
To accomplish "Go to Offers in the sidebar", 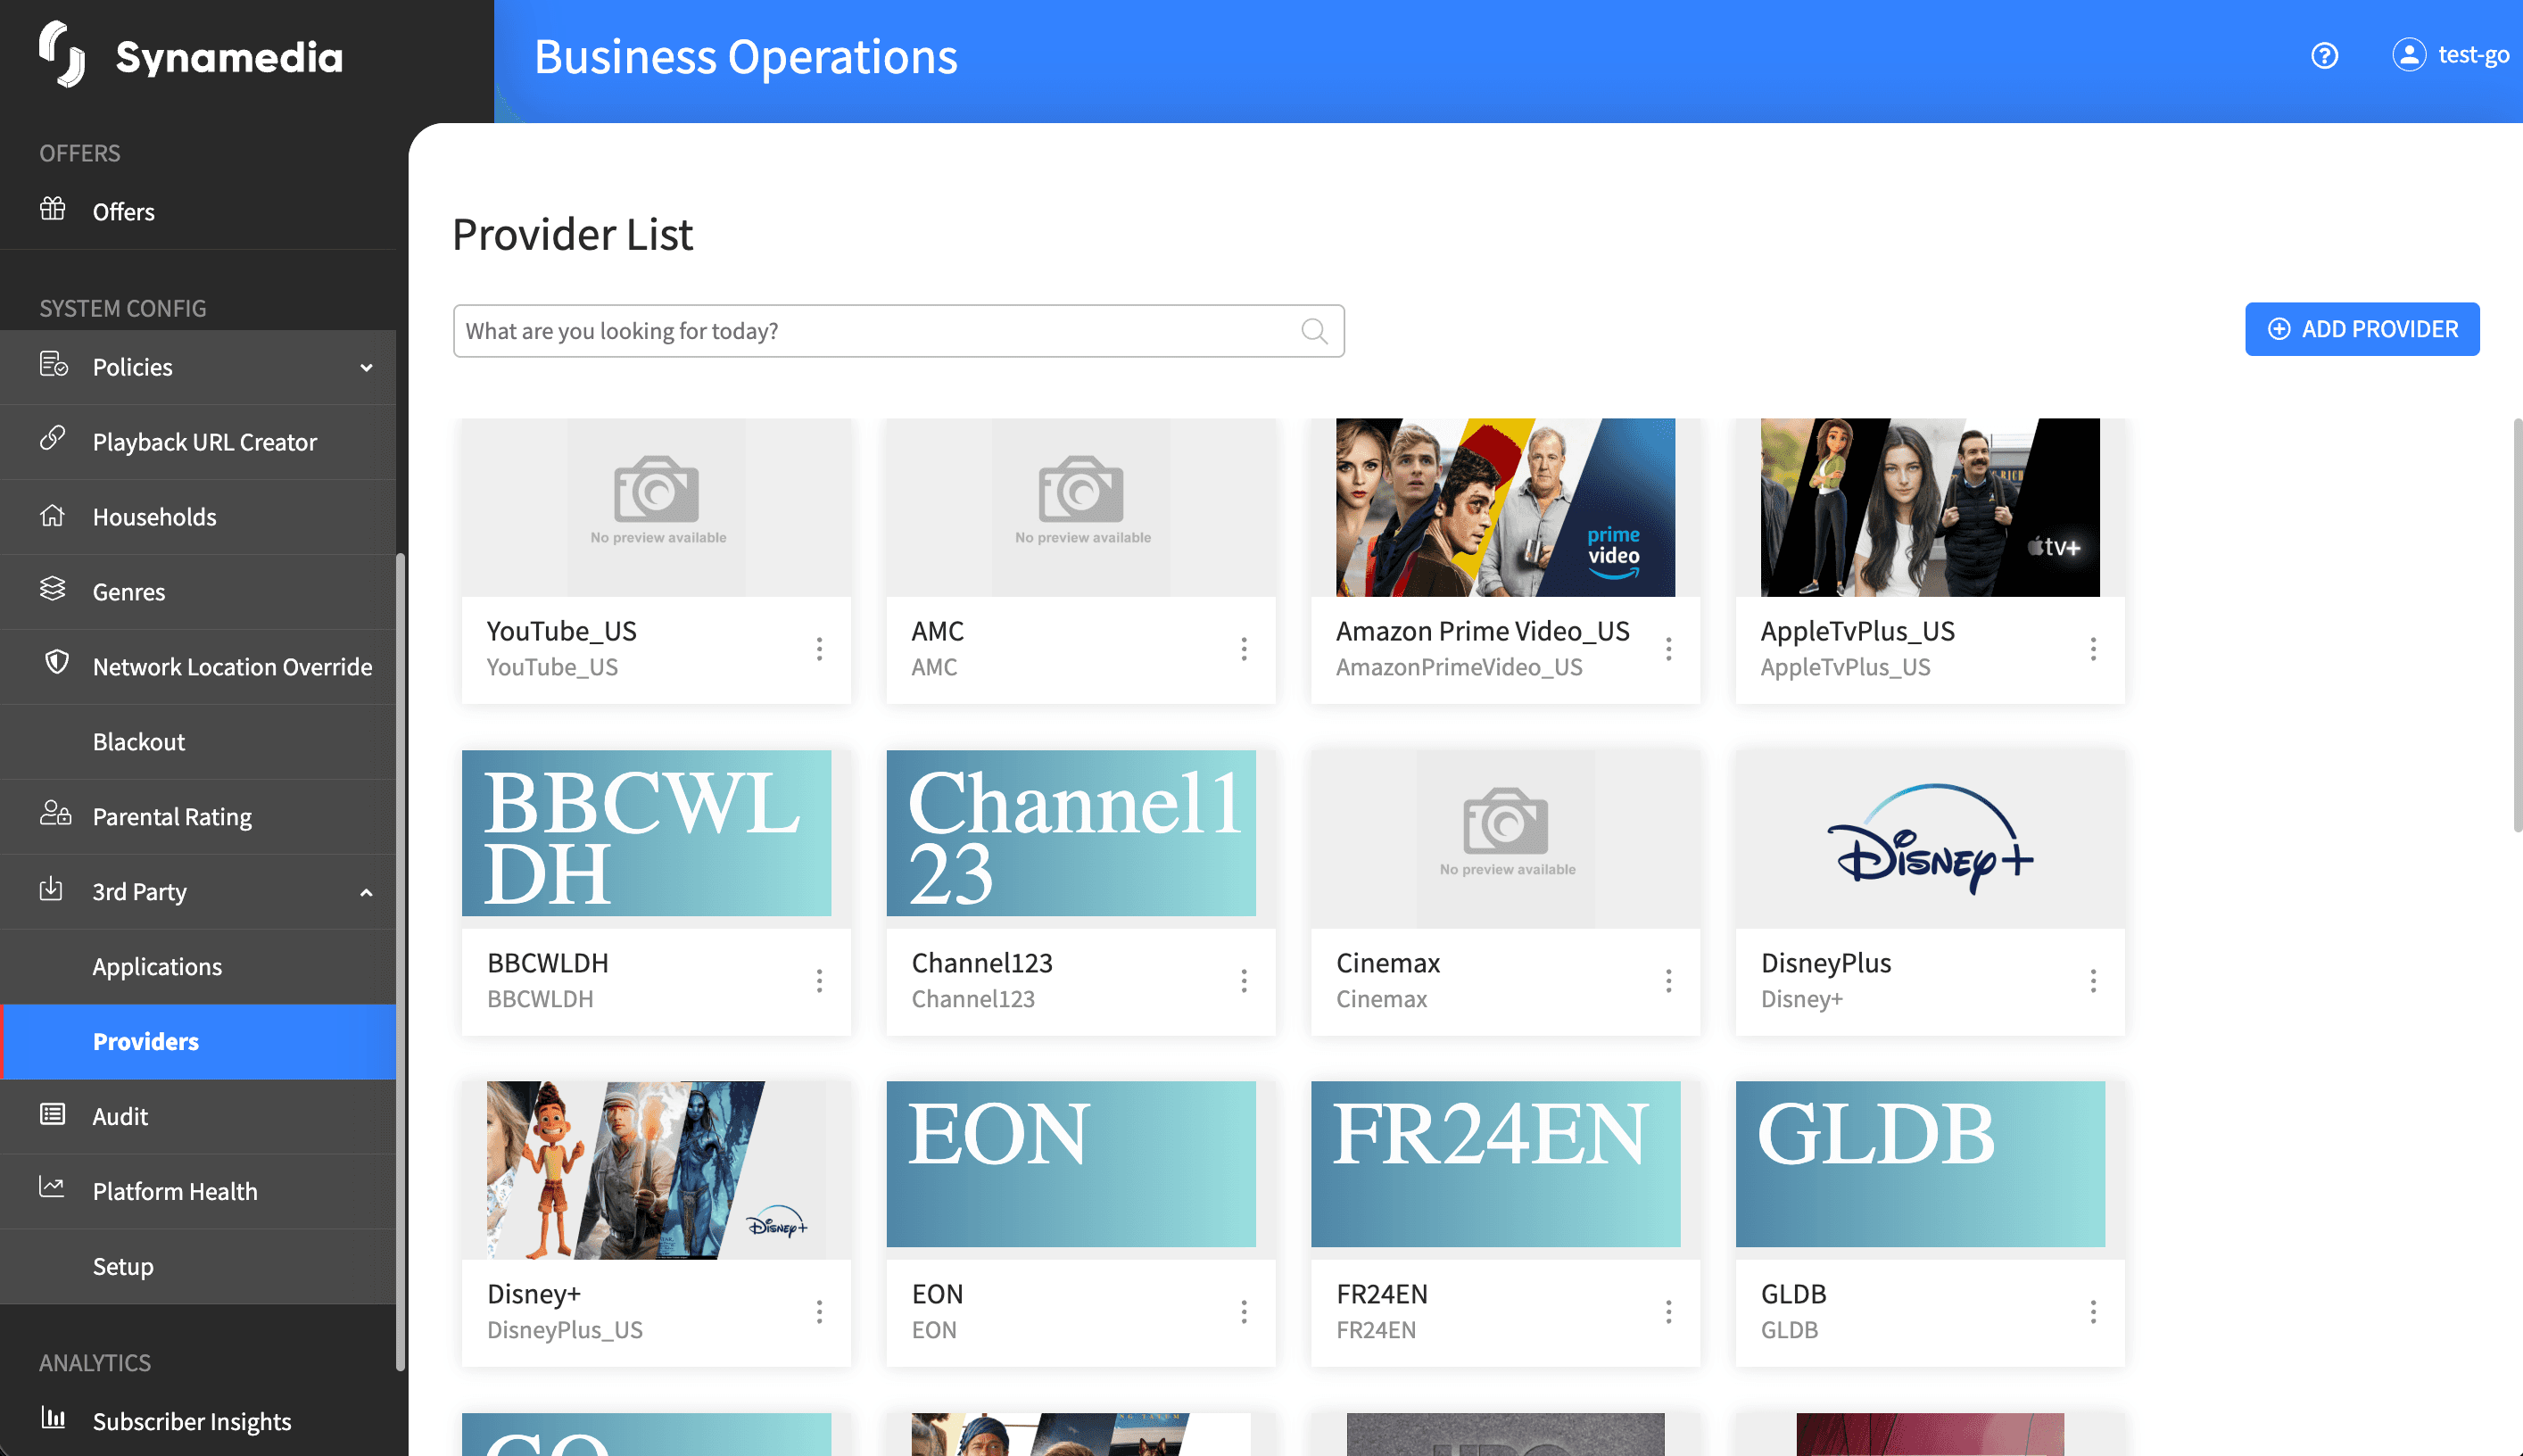I will click(198, 212).
